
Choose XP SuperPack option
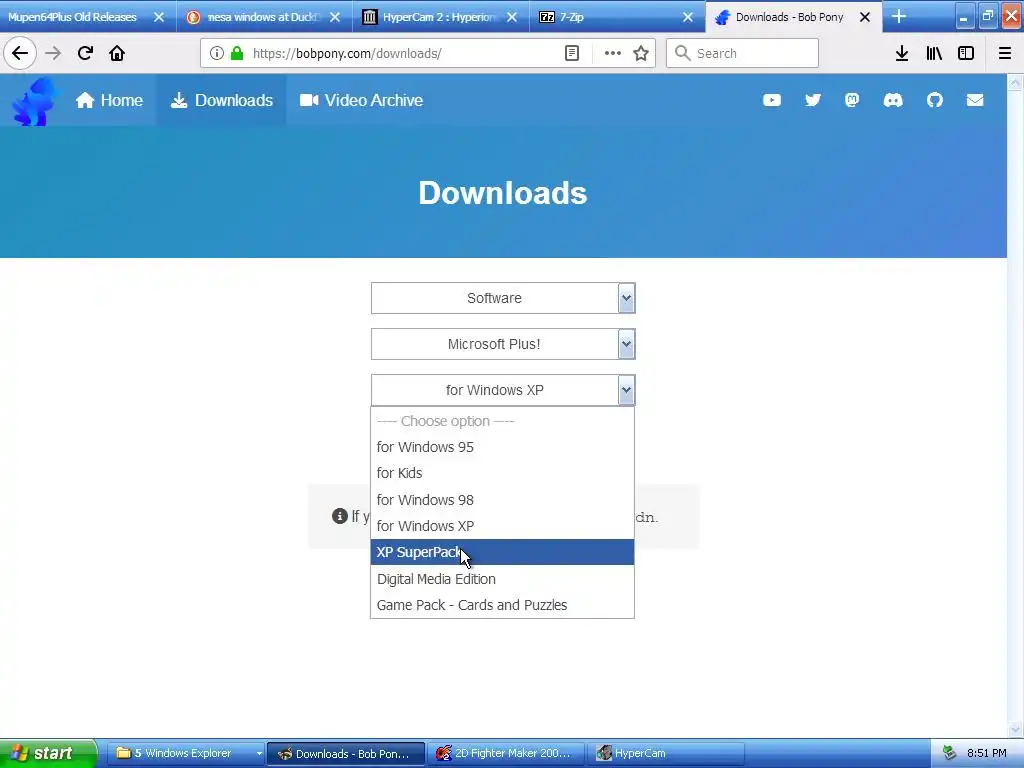[x=502, y=552]
